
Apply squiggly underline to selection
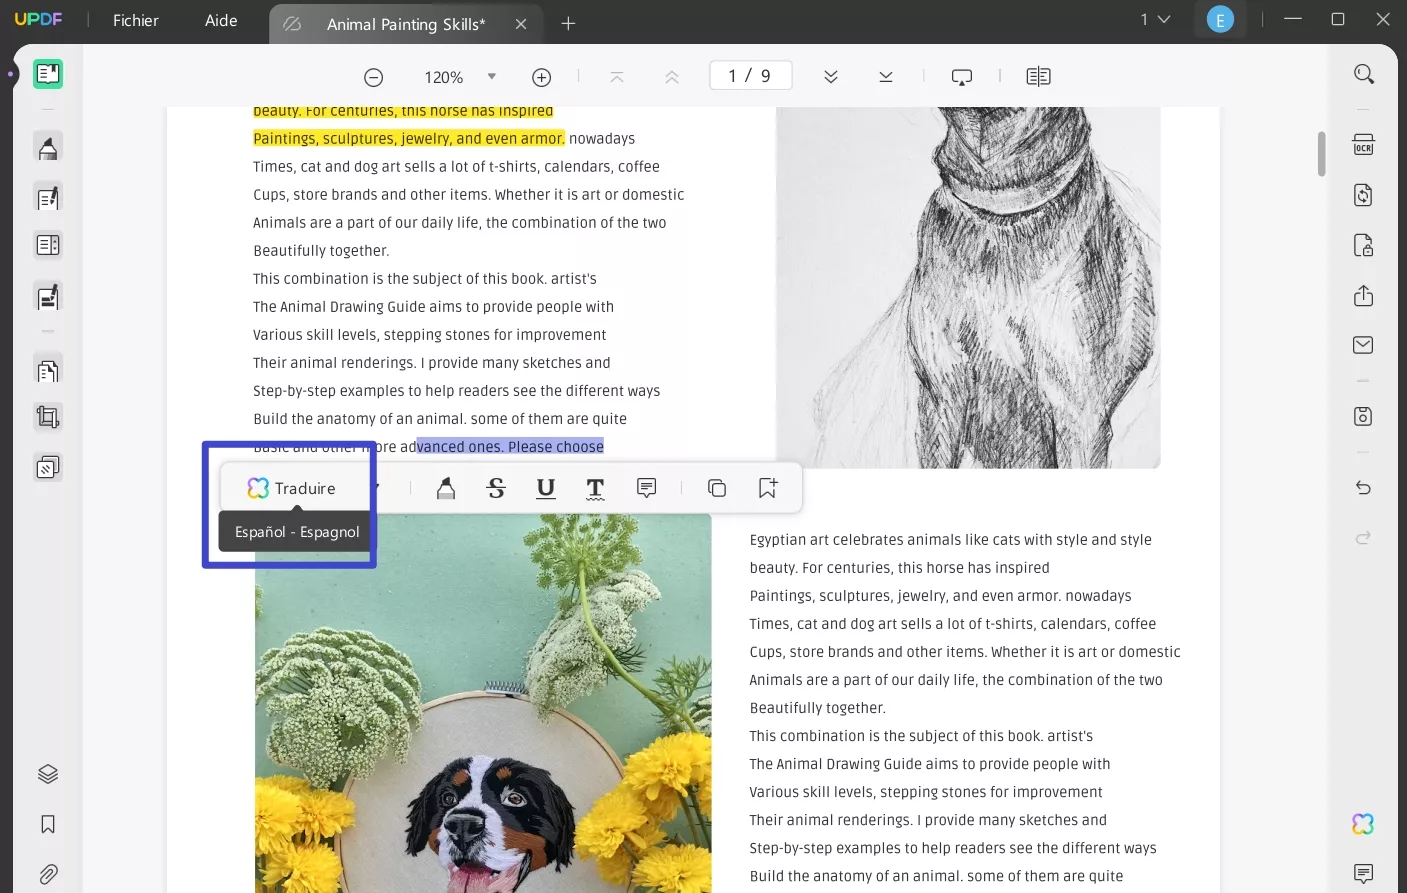595,488
